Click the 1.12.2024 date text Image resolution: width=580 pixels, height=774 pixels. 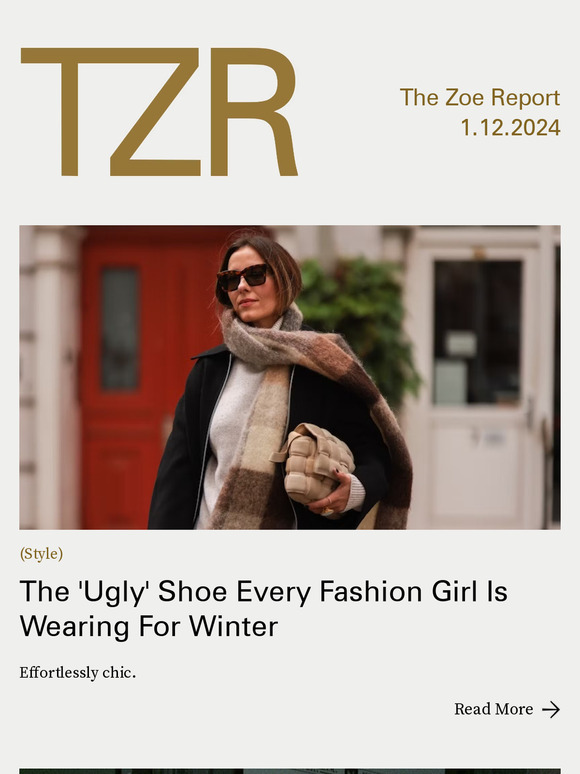pos(510,128)
